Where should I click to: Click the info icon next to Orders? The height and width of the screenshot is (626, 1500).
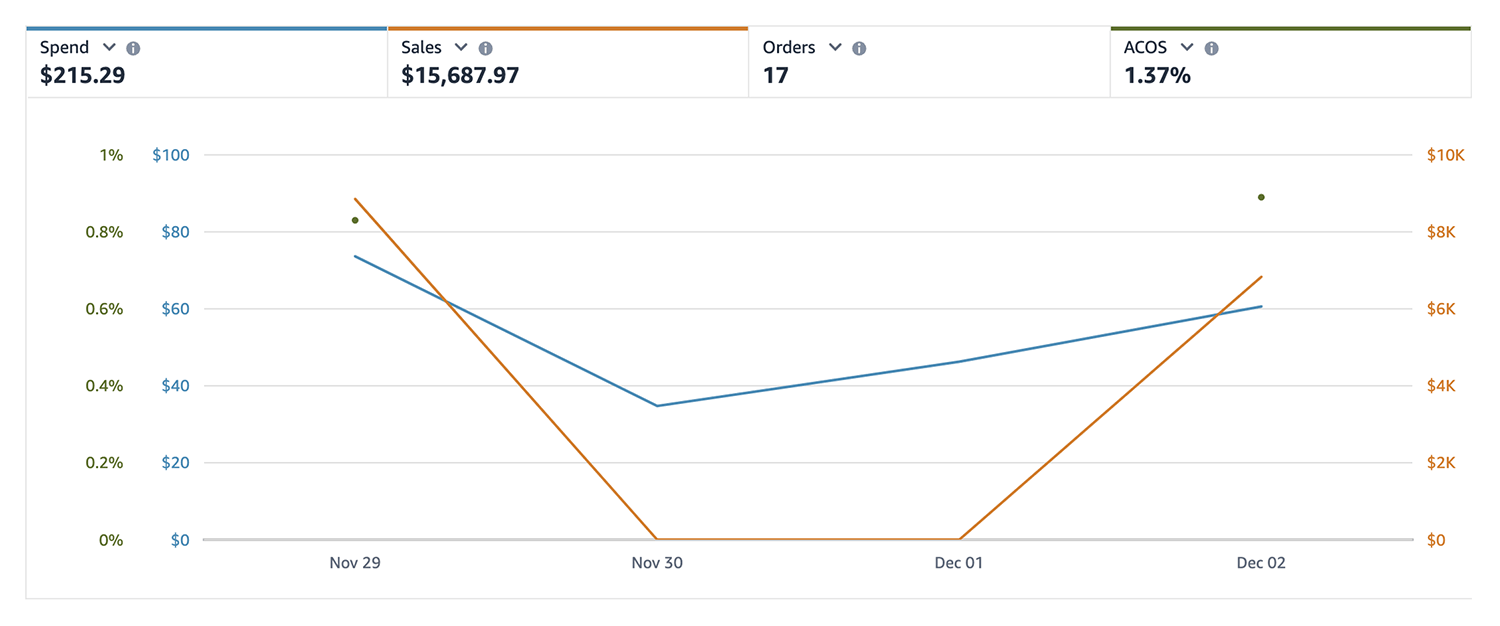point(859,48)
